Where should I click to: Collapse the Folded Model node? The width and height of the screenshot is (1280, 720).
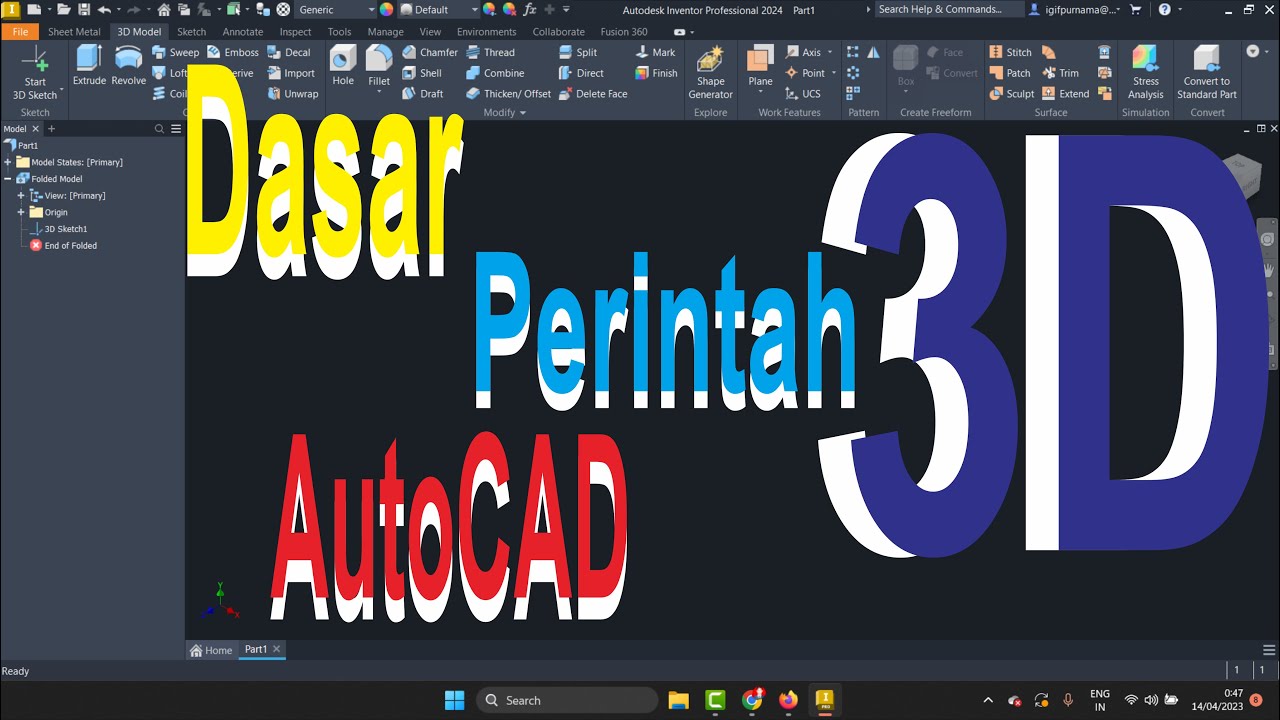click(x=8, y=179)
